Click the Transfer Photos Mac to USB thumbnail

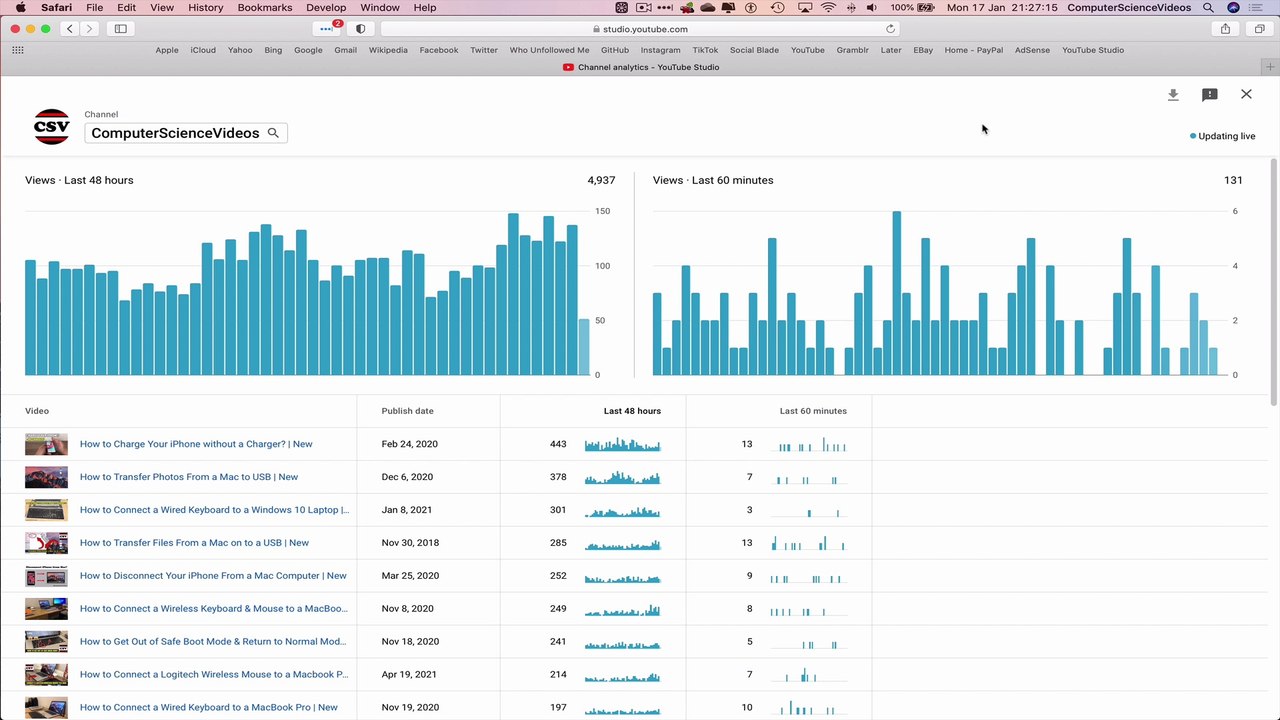click(x=46, y=477)
